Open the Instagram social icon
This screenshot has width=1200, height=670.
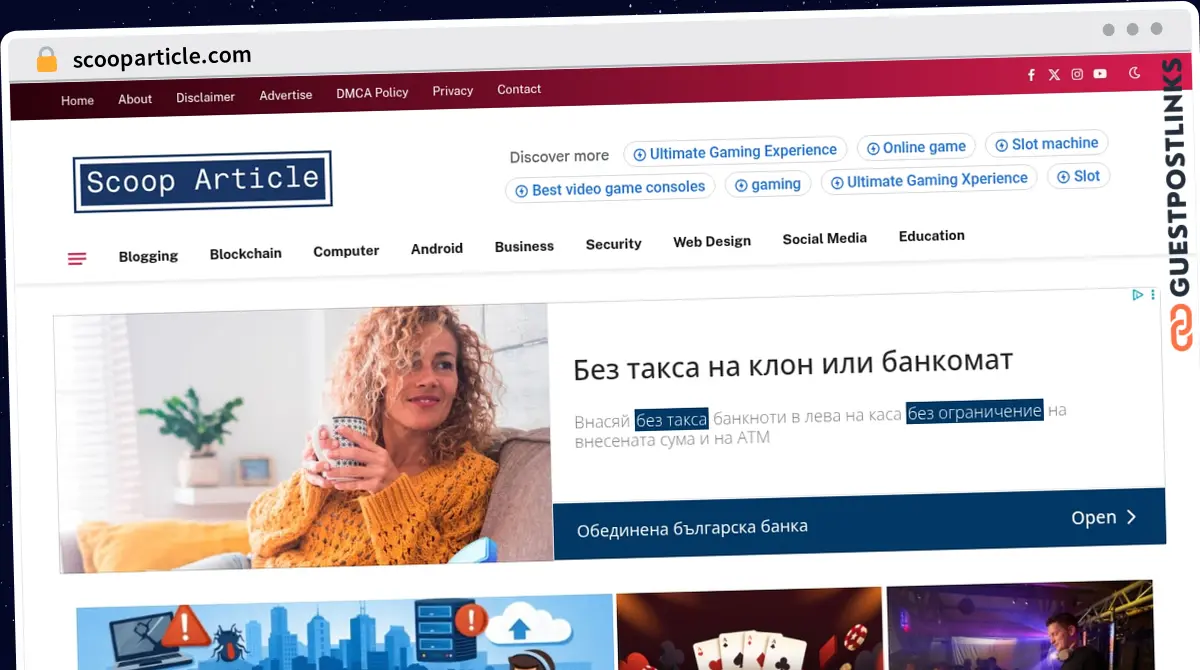(1077, 74)
